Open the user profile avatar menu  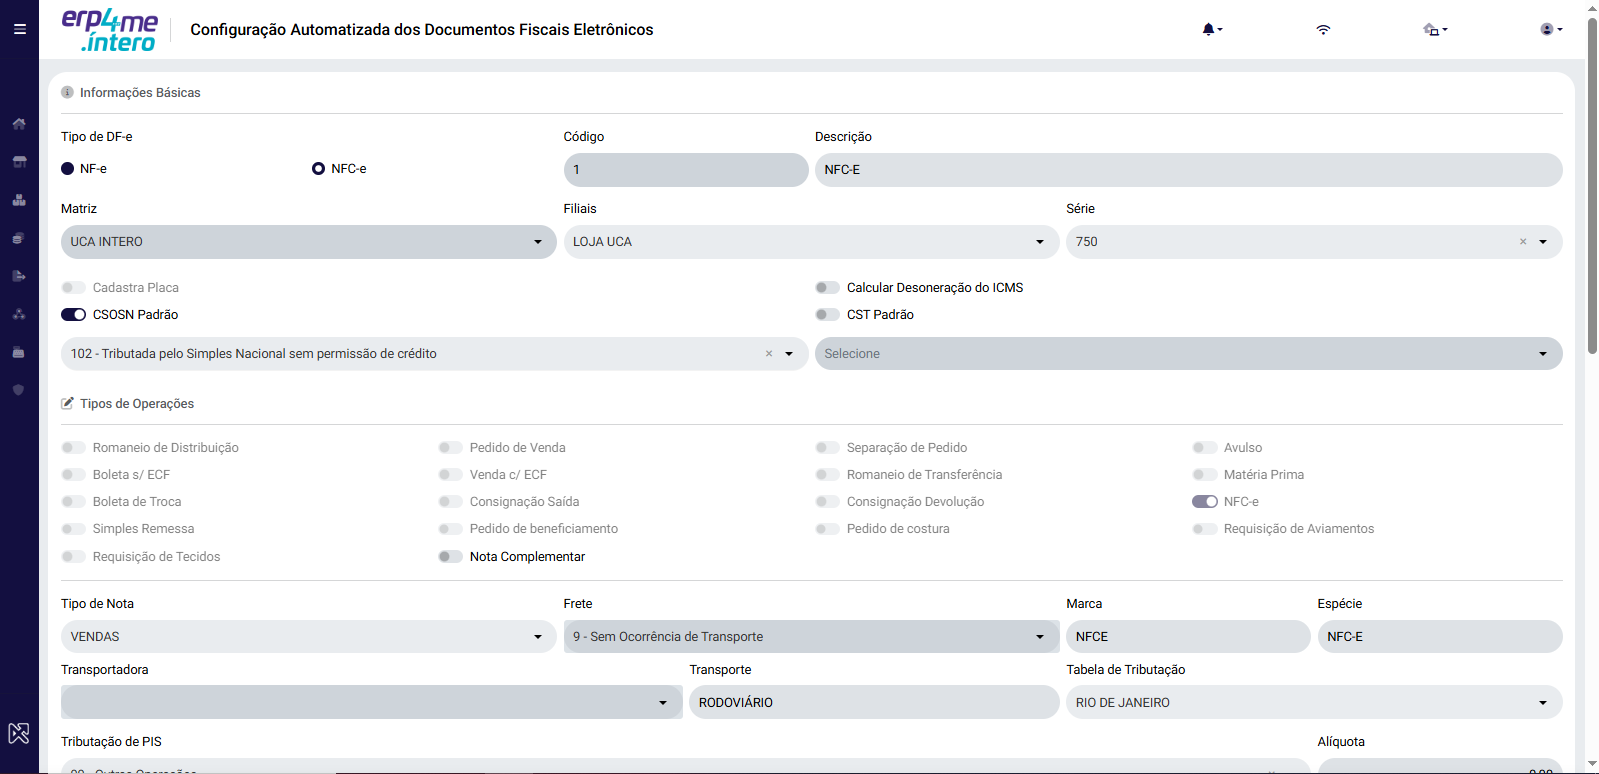[x=1551, y=29]
